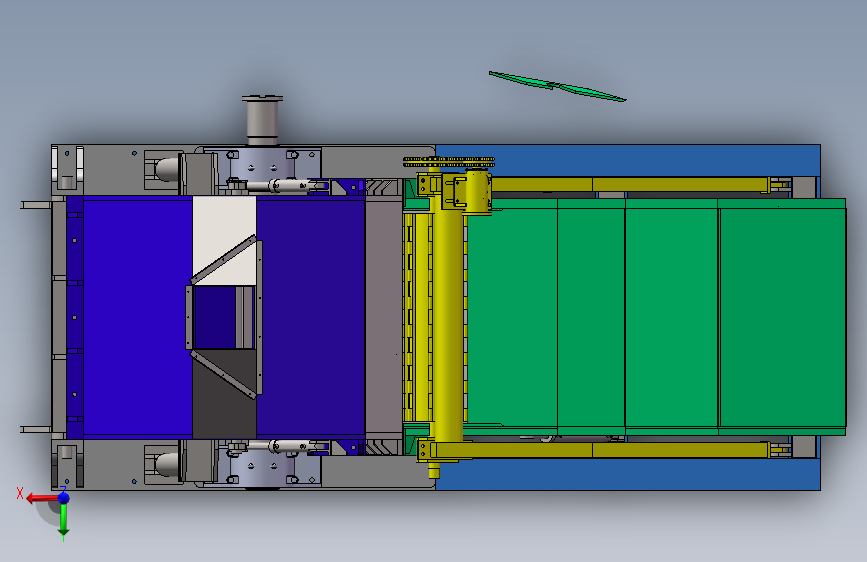Pick the gray cylindrical pipe atop the machine

tap(262, 120)
